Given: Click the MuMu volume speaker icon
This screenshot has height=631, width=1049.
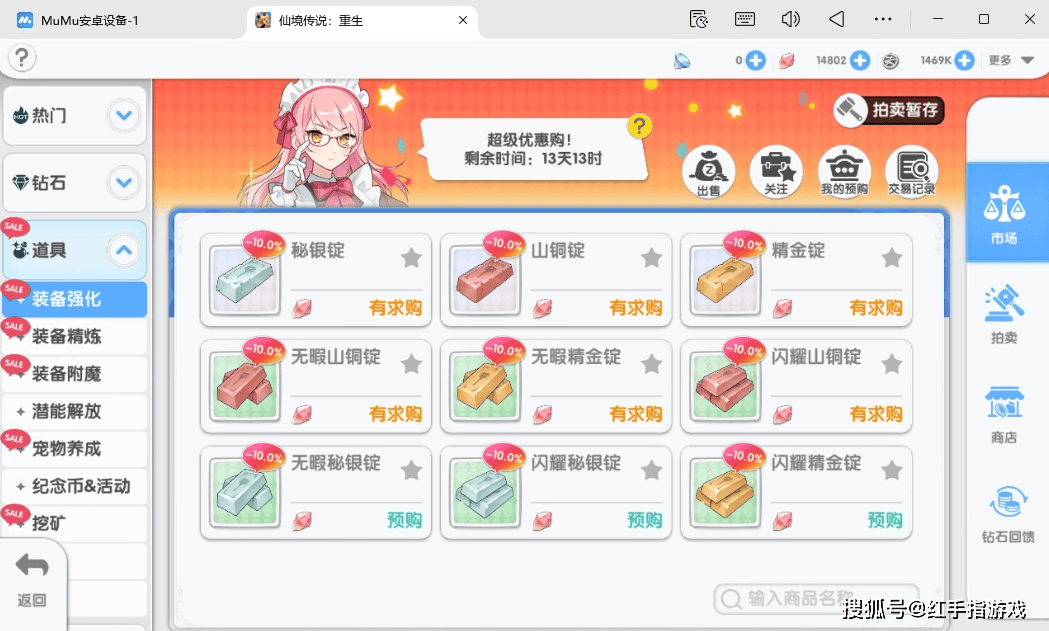Looking at the screenshot, I should [790, 19].
